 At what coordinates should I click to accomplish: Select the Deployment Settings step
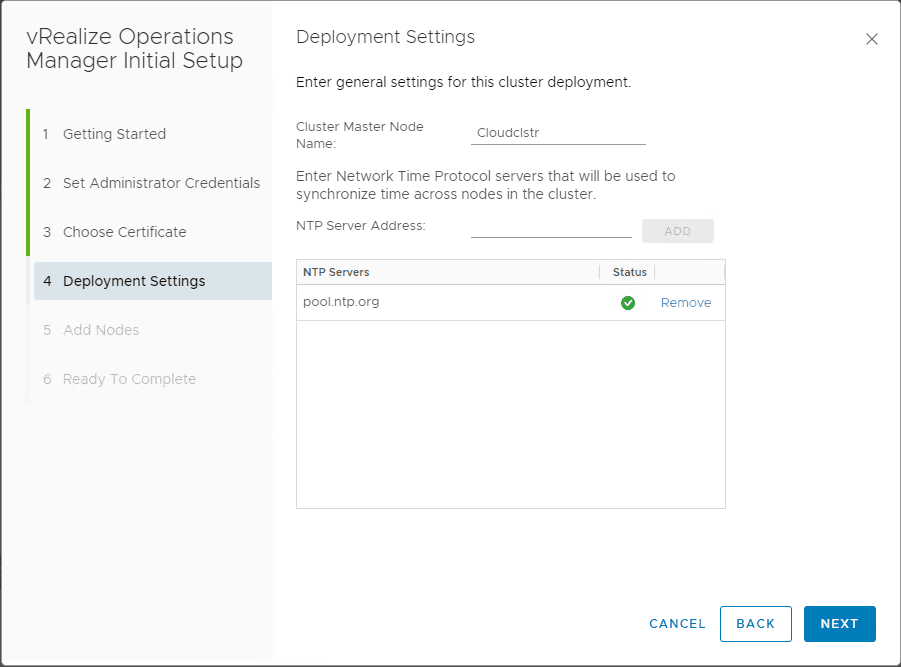point(134,281)
